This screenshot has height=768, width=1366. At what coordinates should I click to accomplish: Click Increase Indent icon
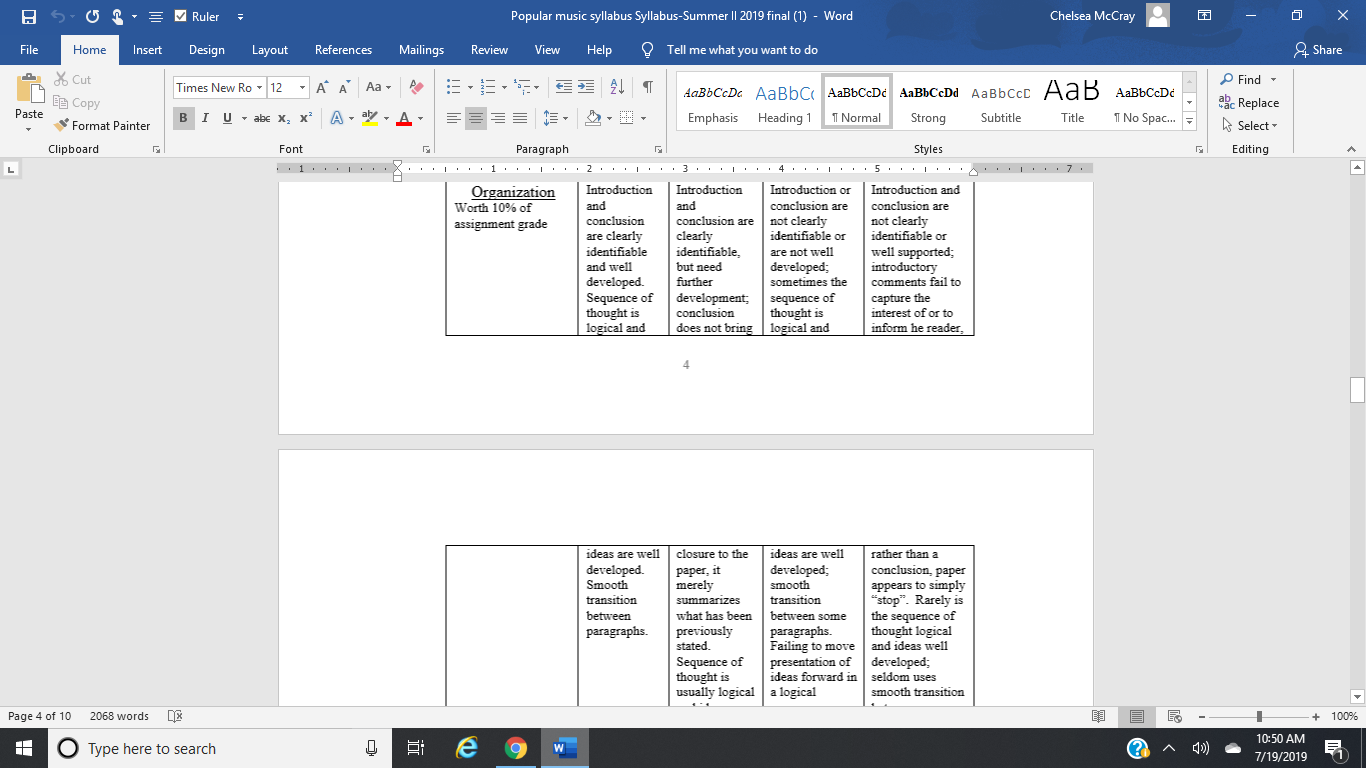pos(586,88)
